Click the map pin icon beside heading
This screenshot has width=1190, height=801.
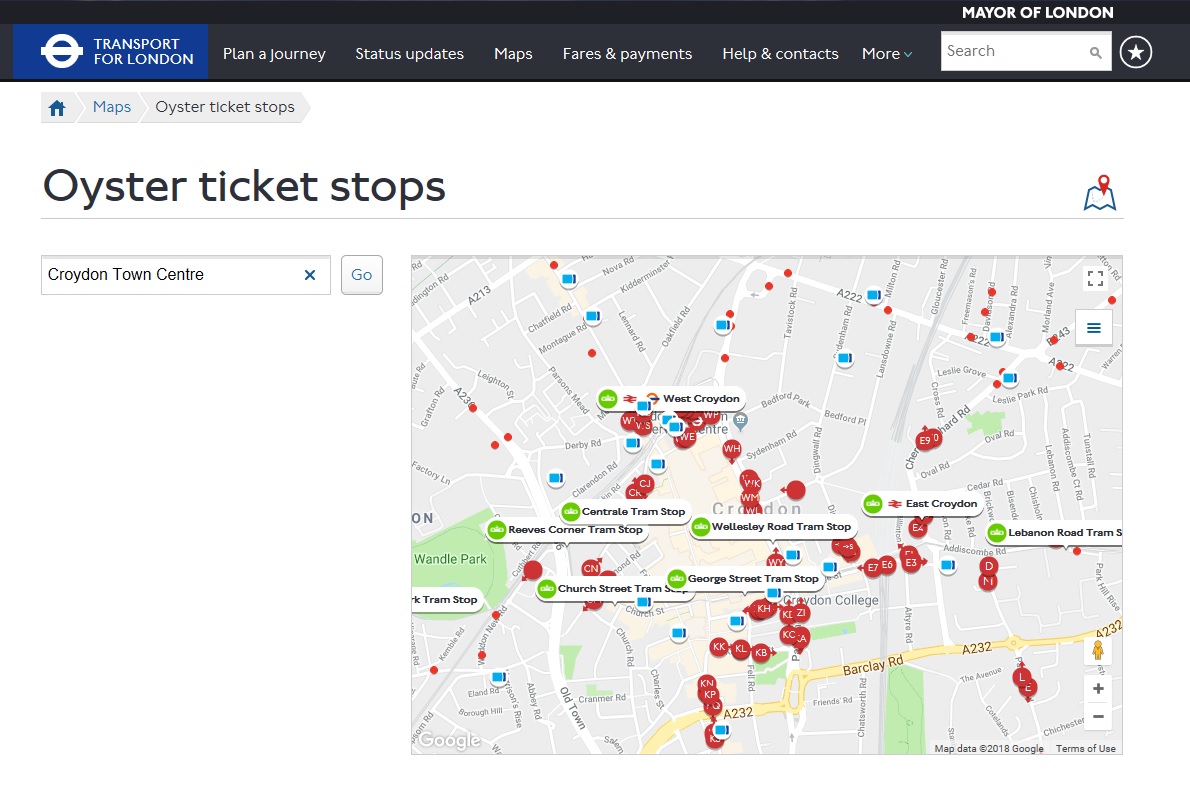click(x=1100, y=192)
